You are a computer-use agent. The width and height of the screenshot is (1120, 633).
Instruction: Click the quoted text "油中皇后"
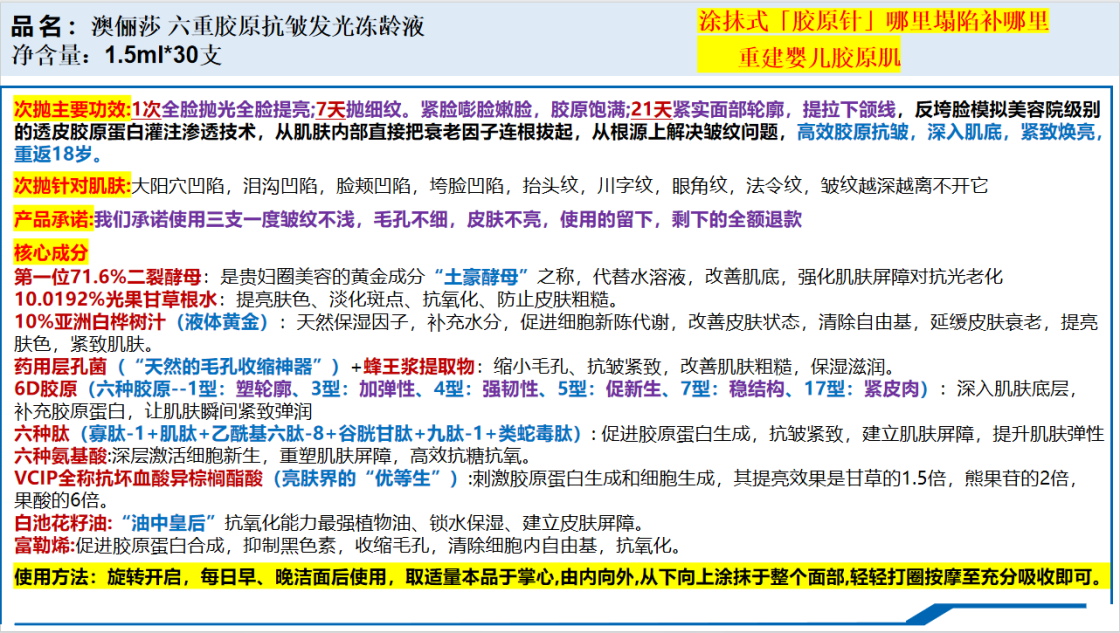click(169, 523)
